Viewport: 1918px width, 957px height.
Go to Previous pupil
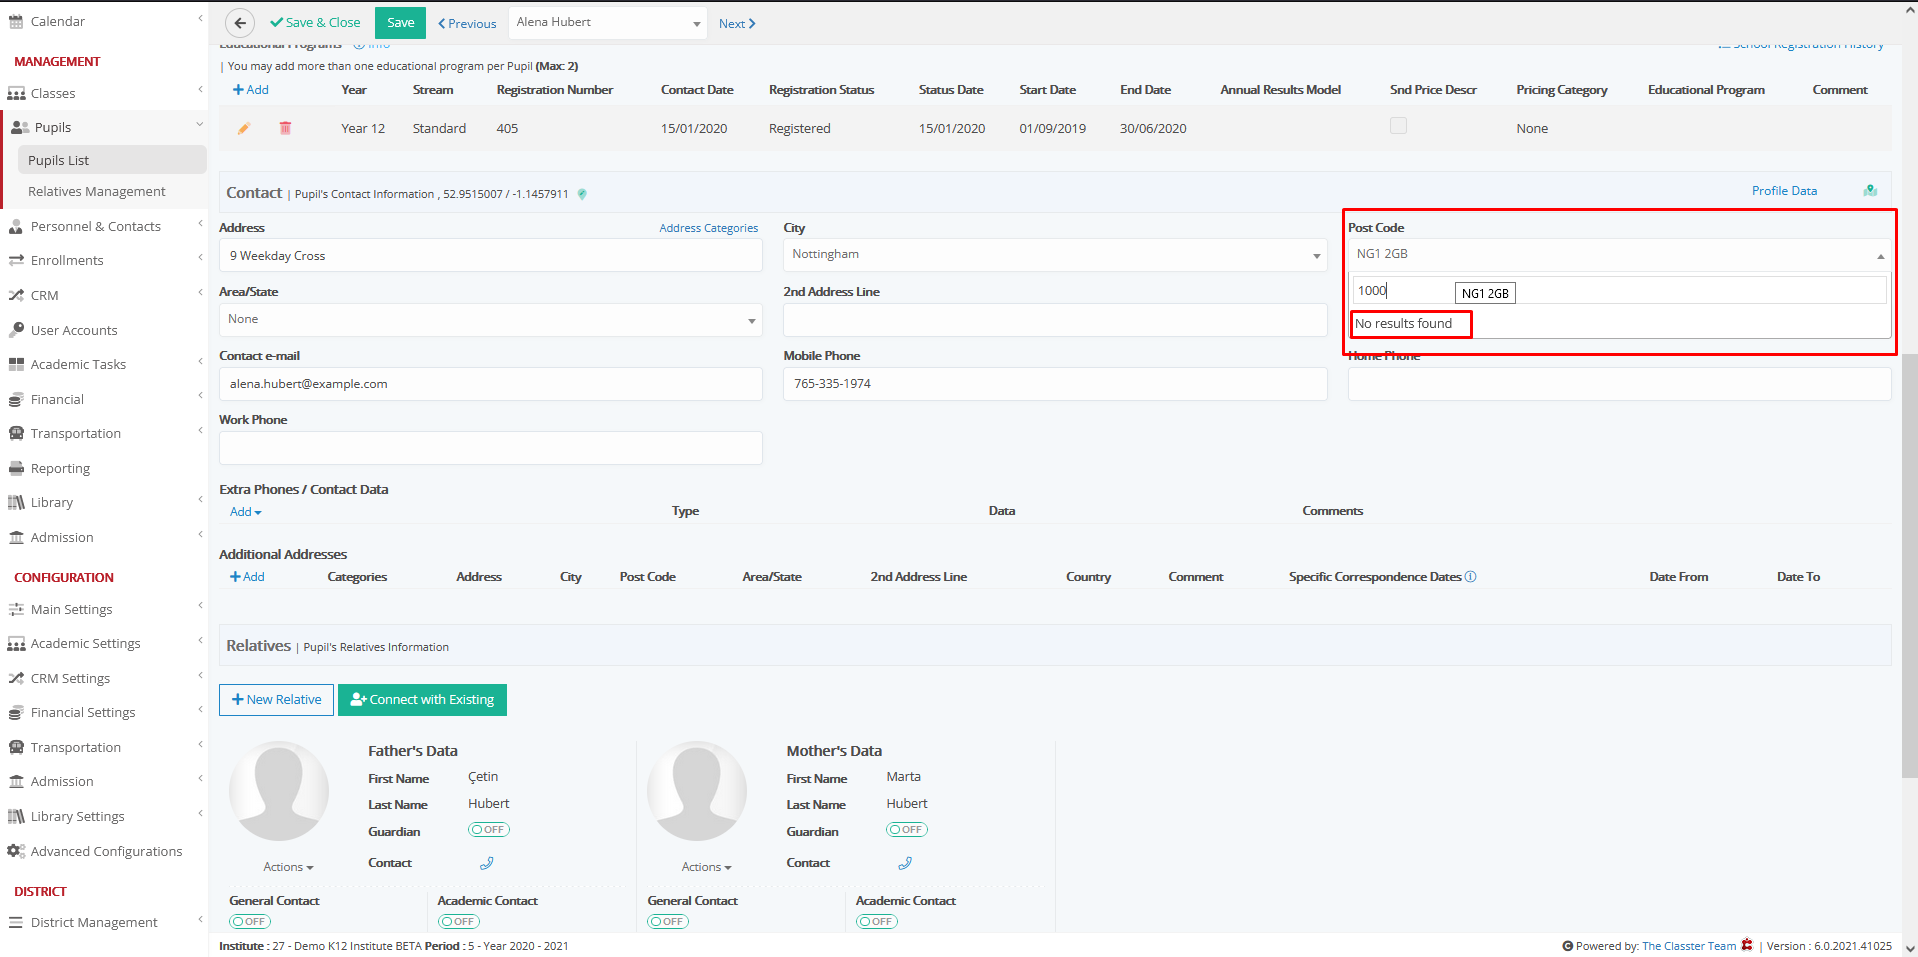[467, 24]
